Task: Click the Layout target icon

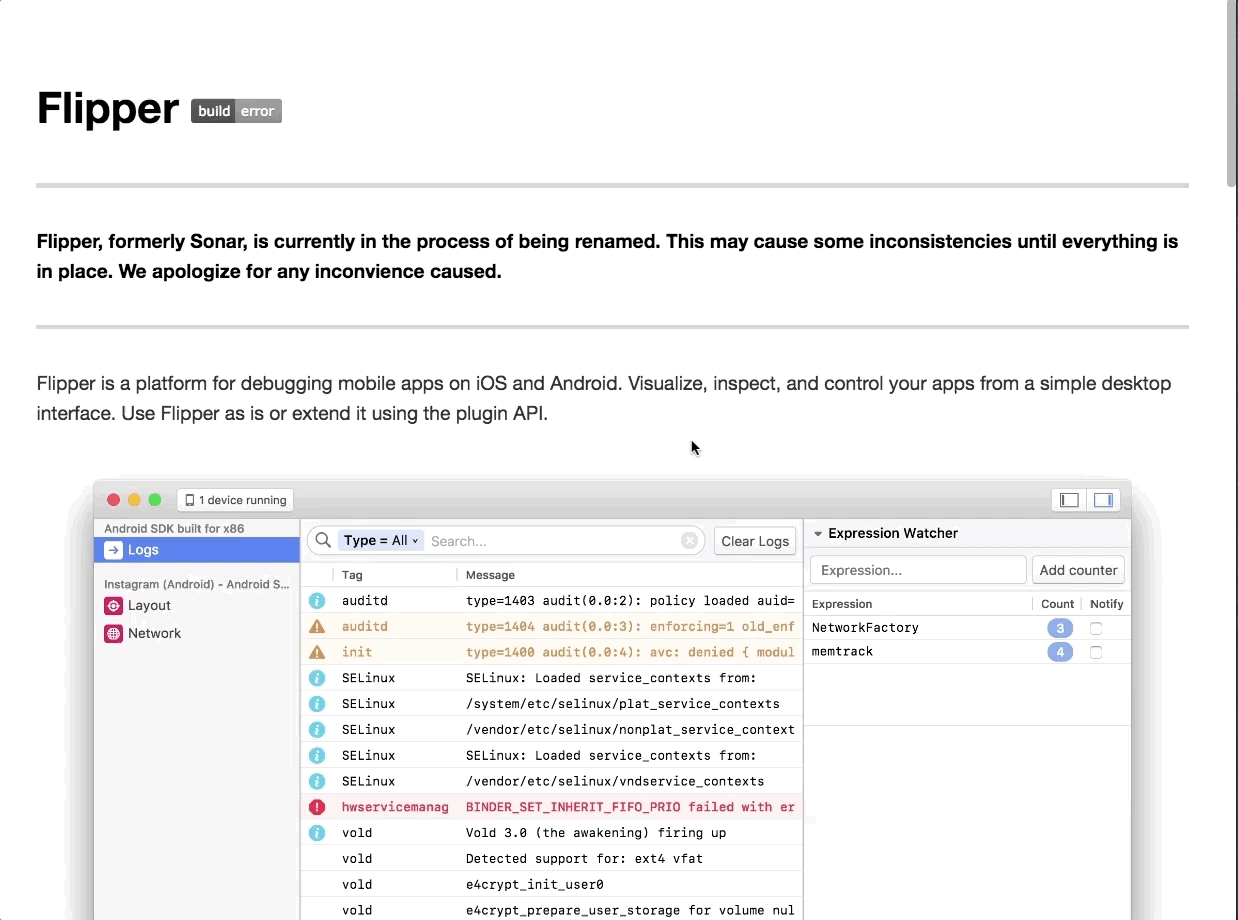Action: tap(114, 605)
